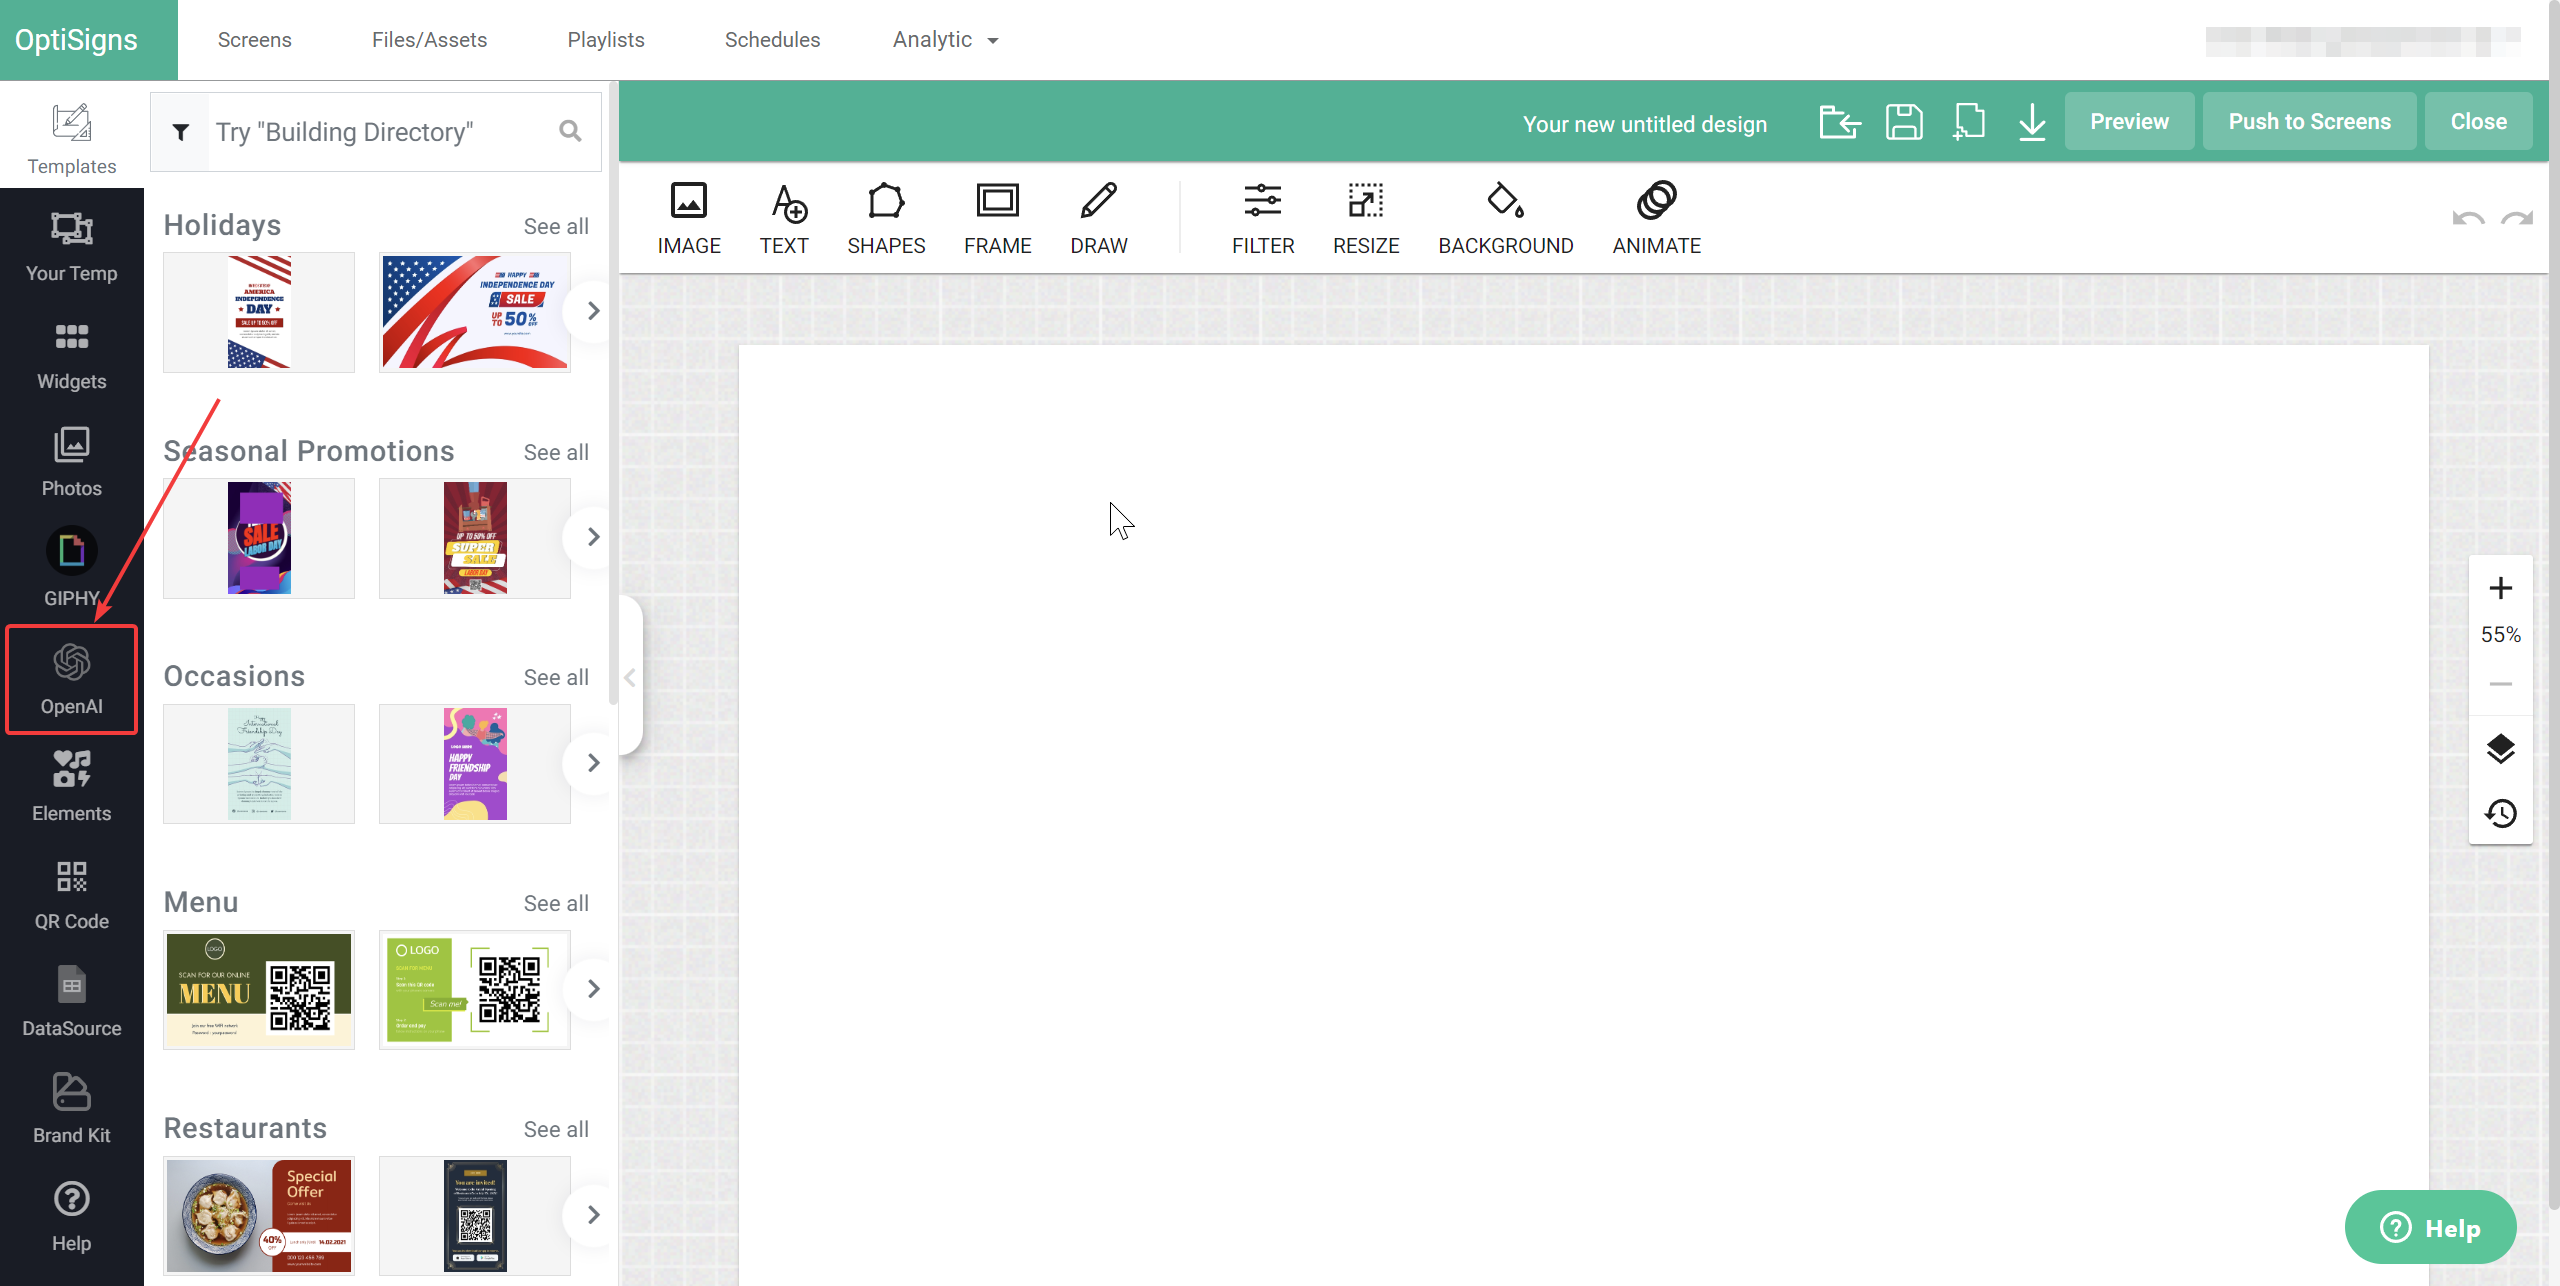This screenshot has height=1286, width=2560.
Task: Collapse the templates panel with the chevron
Action: point(630,678)
